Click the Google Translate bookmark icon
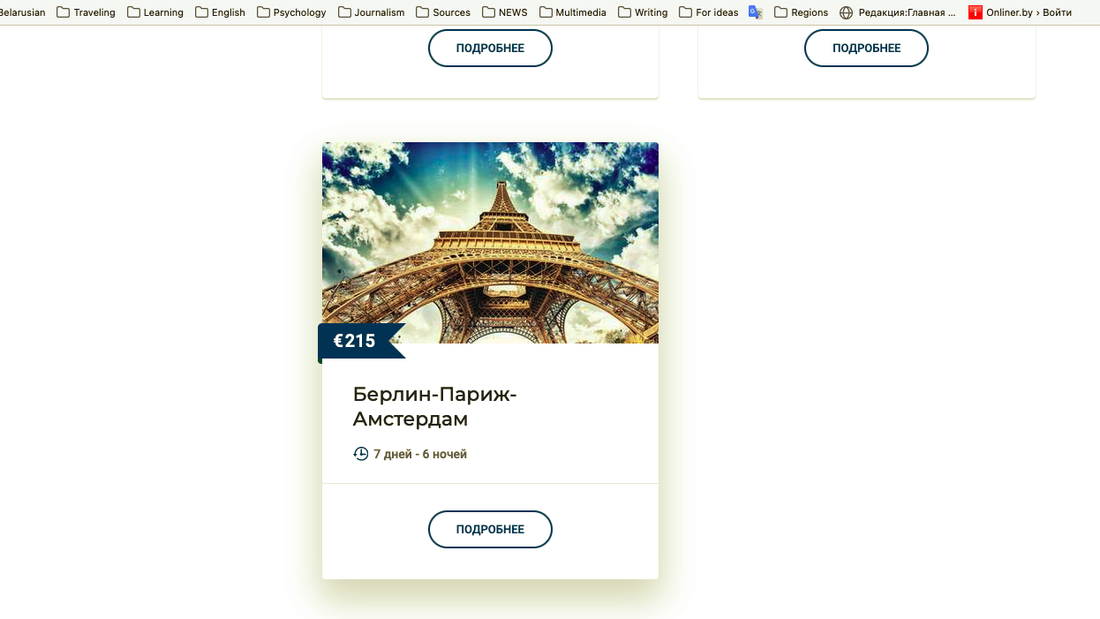The image size is (1100, 619). [x=756, y=12]
